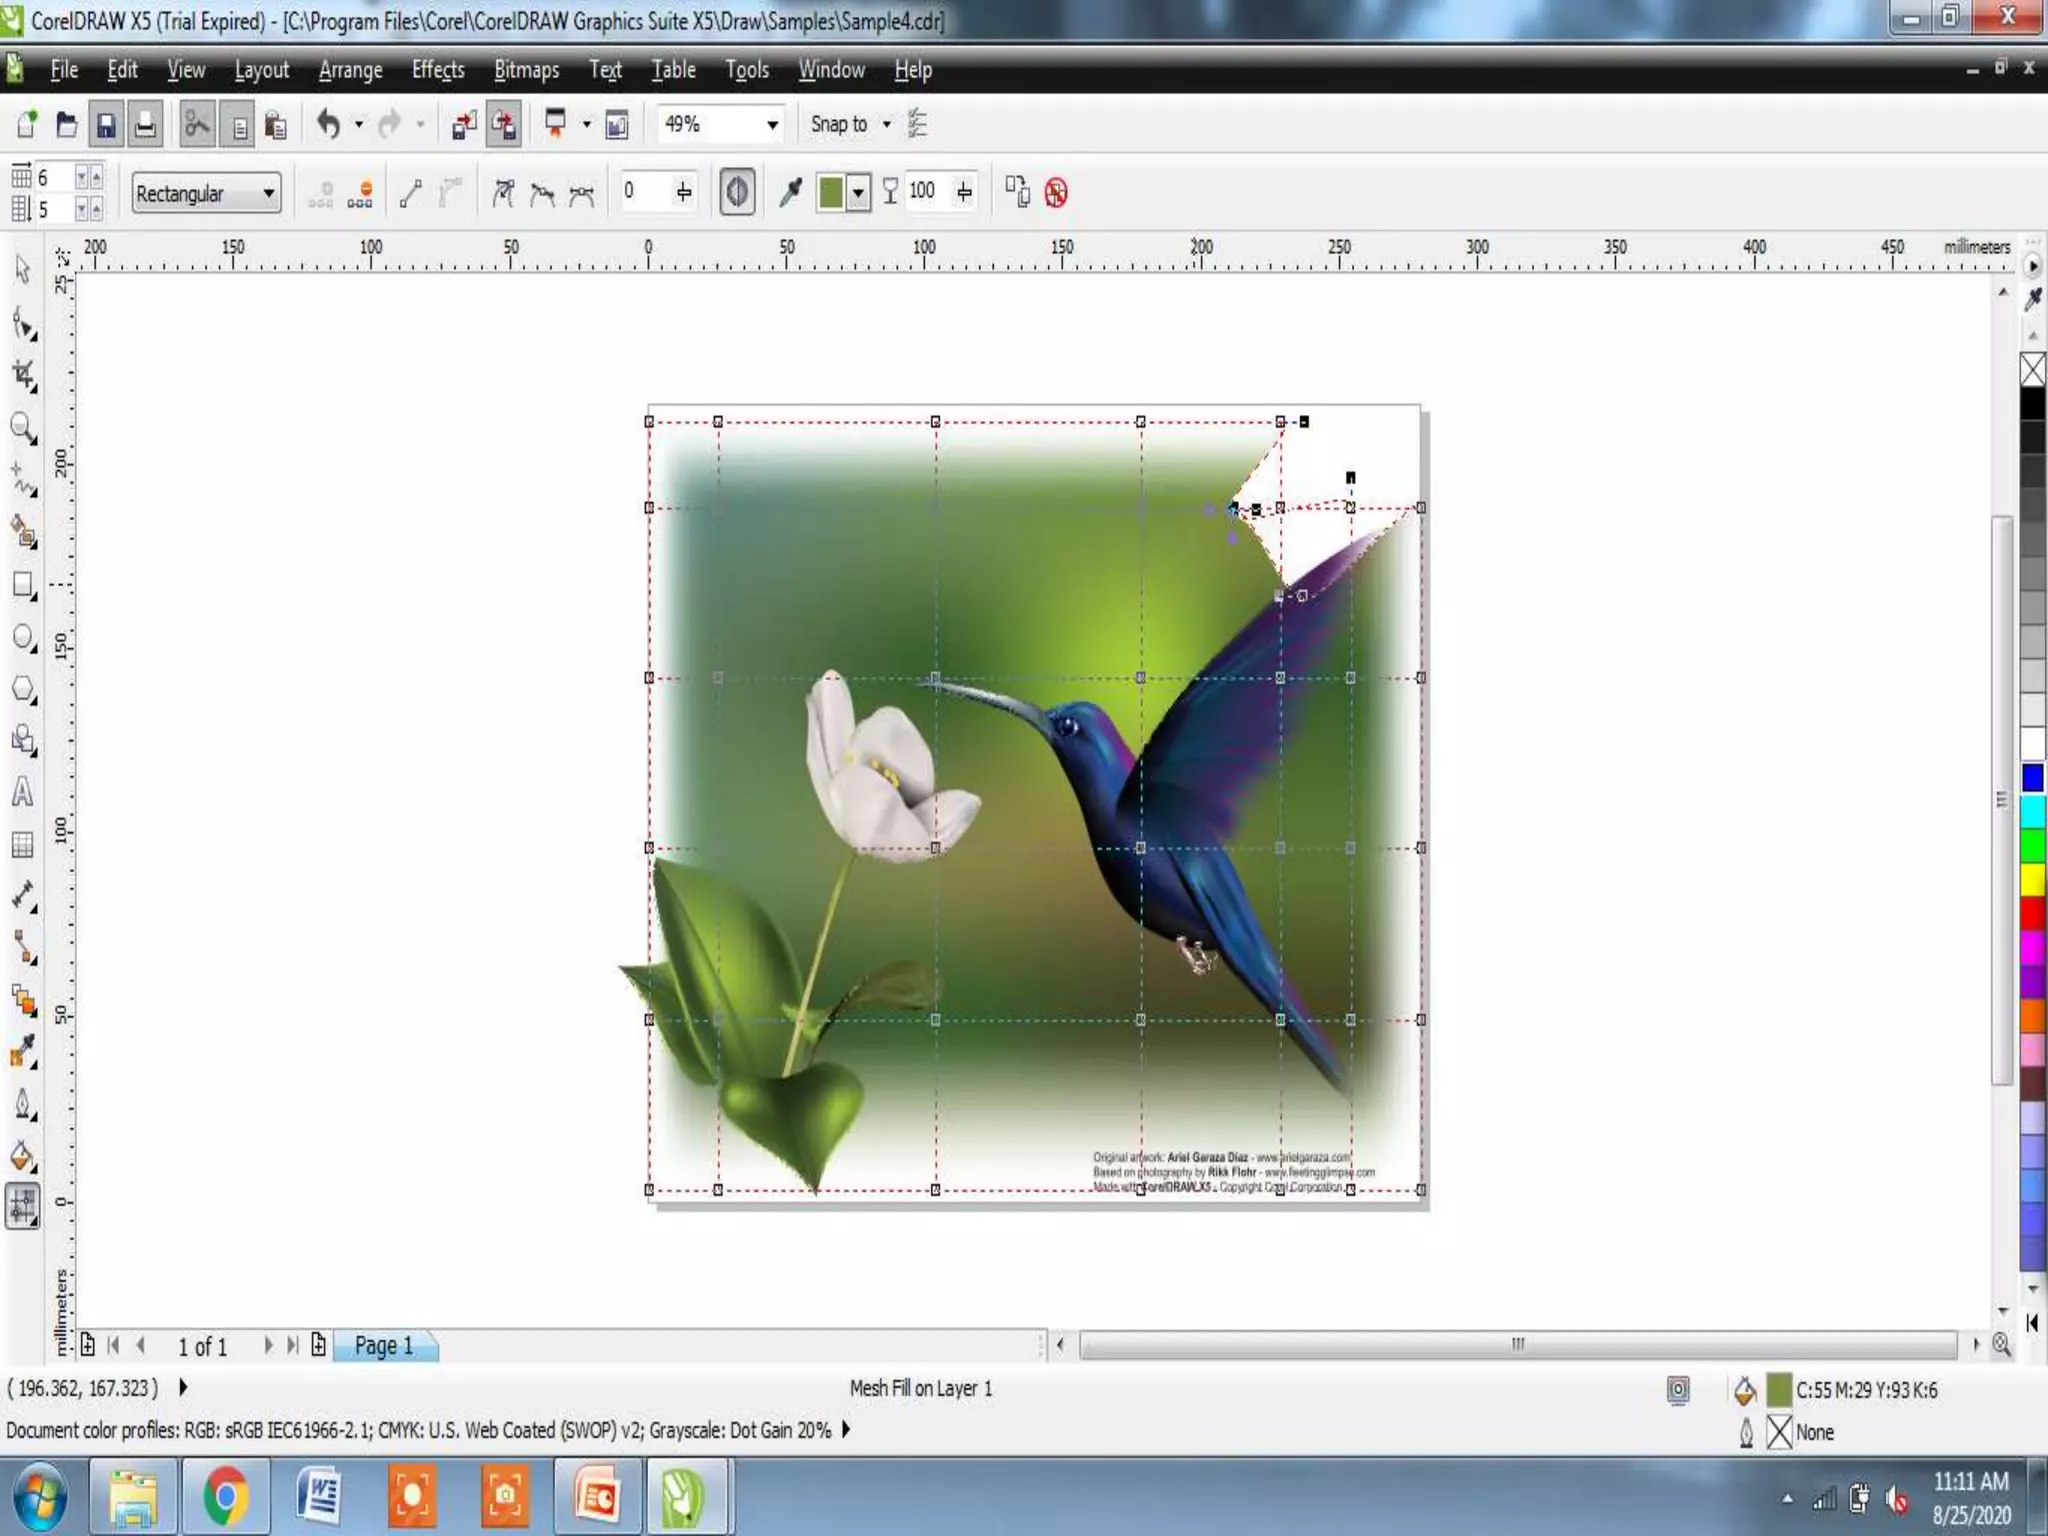Switch to the Page 1 tab
The image size is (2048, 1536).
pos(384,1346)
